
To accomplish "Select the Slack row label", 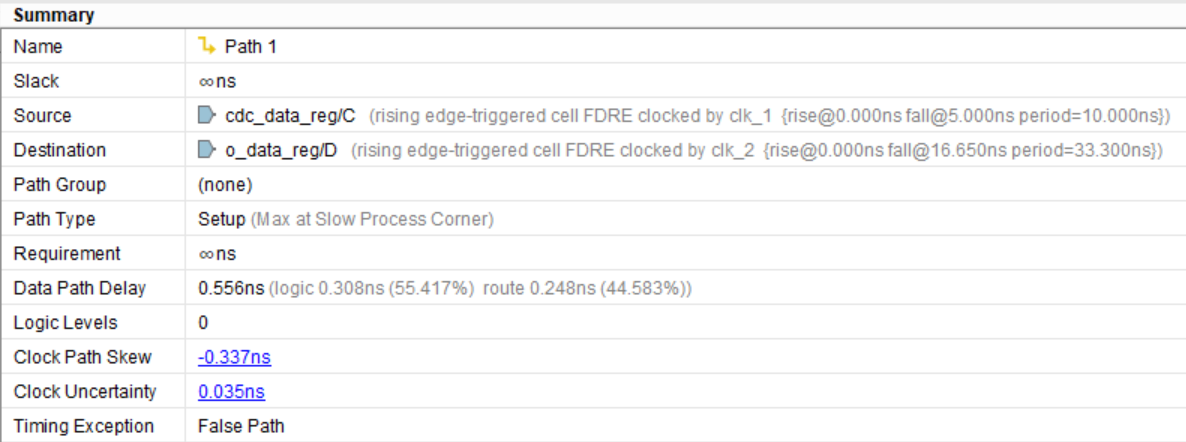I will tap(36, 81).
